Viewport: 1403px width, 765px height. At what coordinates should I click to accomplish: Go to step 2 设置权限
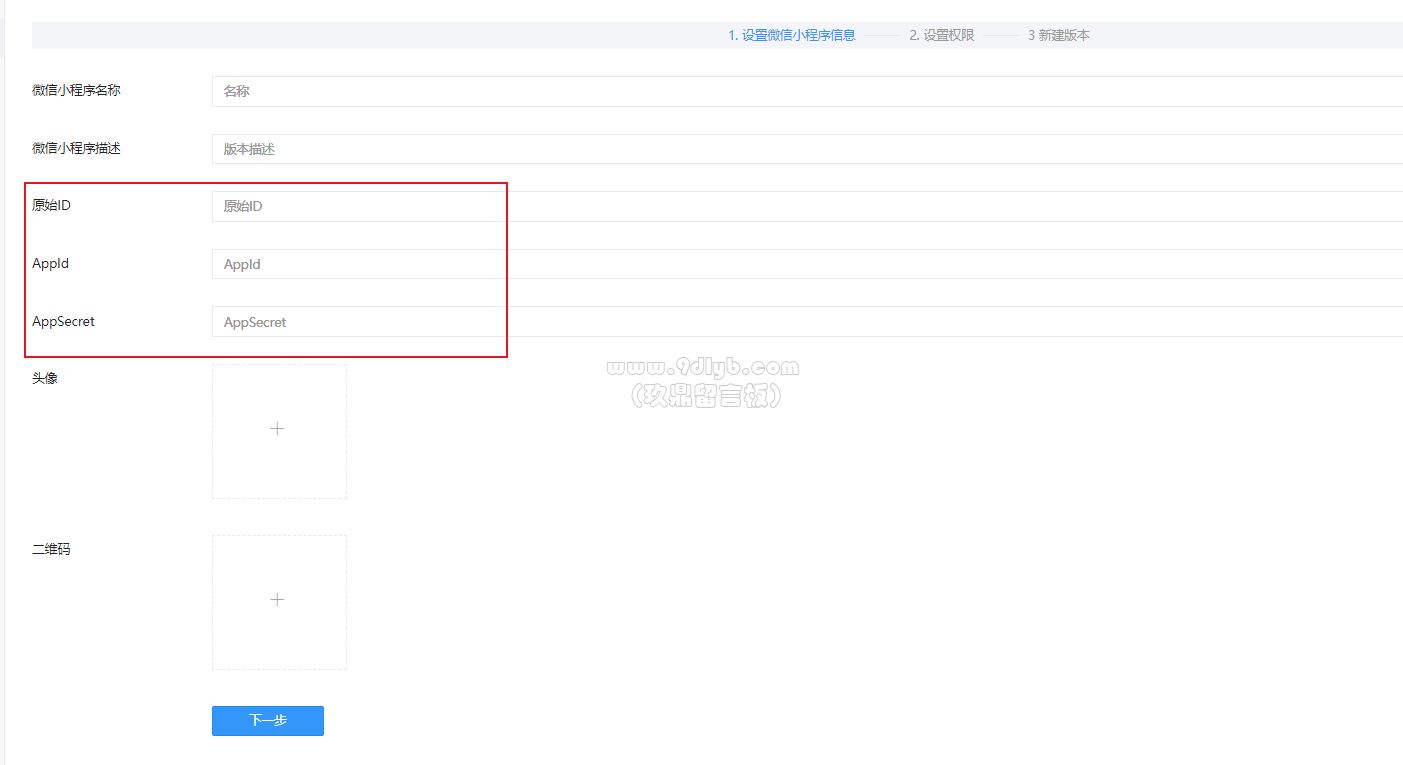tap(942, 35)
